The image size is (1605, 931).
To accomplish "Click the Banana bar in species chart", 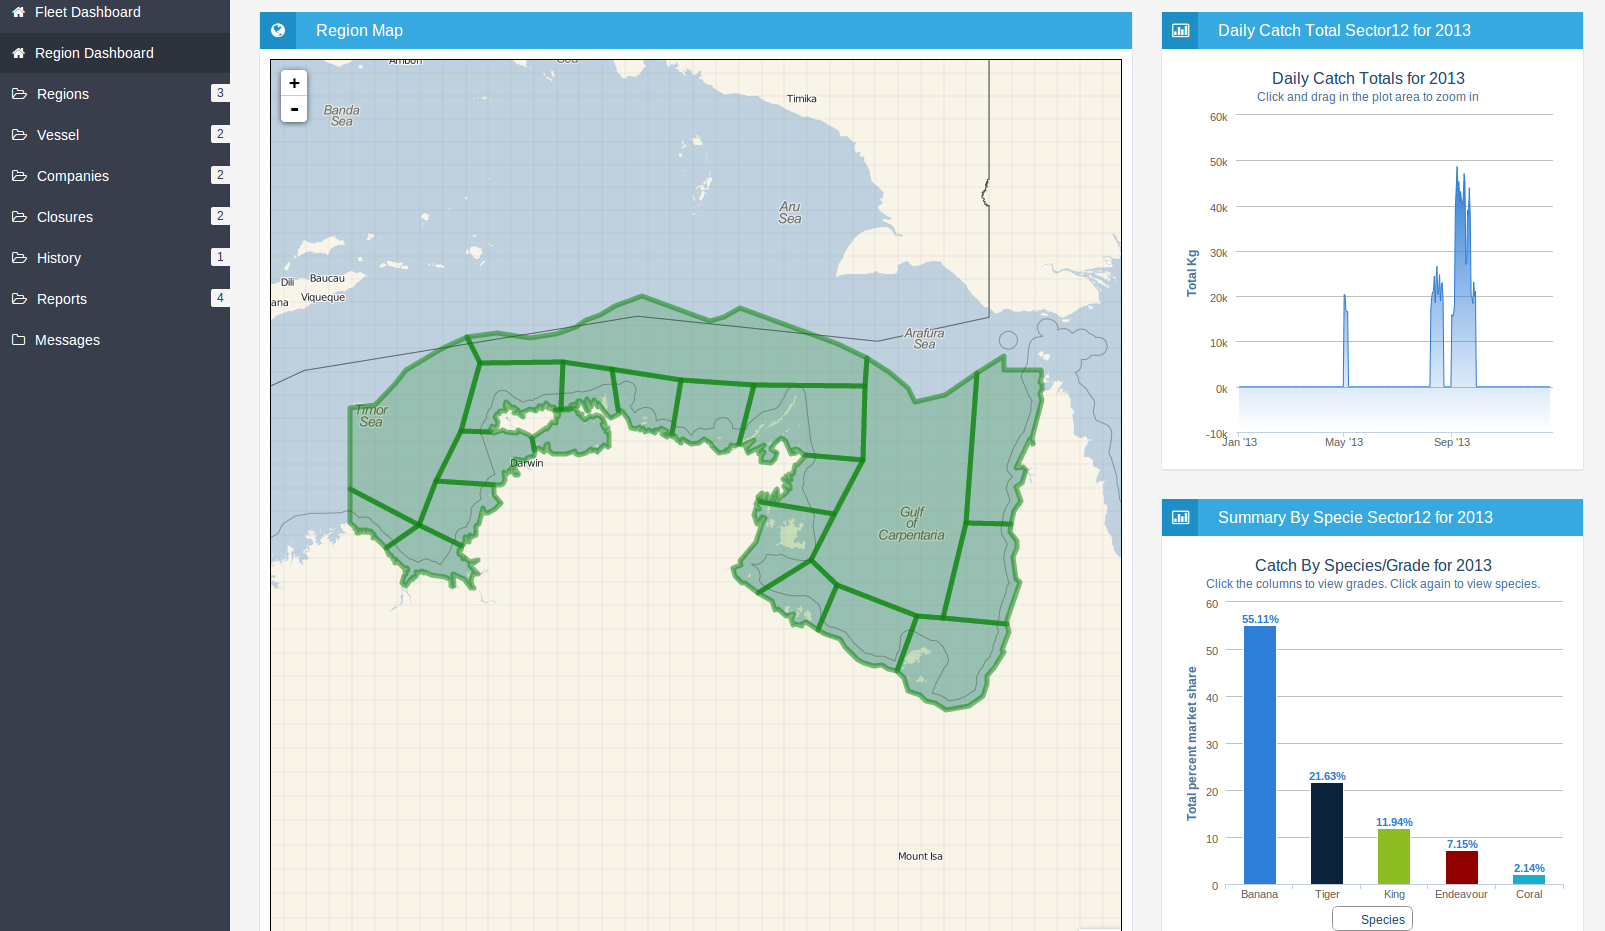I will click(1260, 755).
